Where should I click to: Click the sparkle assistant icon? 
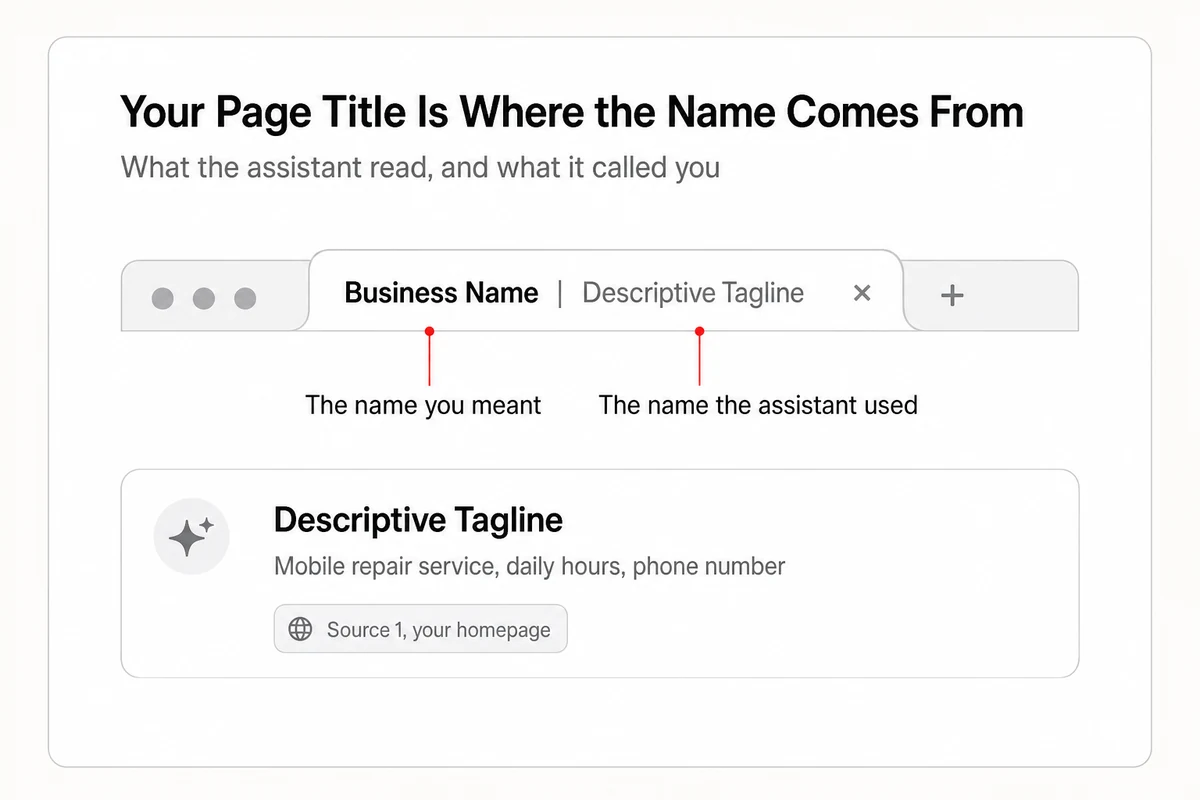pos(191,538)
